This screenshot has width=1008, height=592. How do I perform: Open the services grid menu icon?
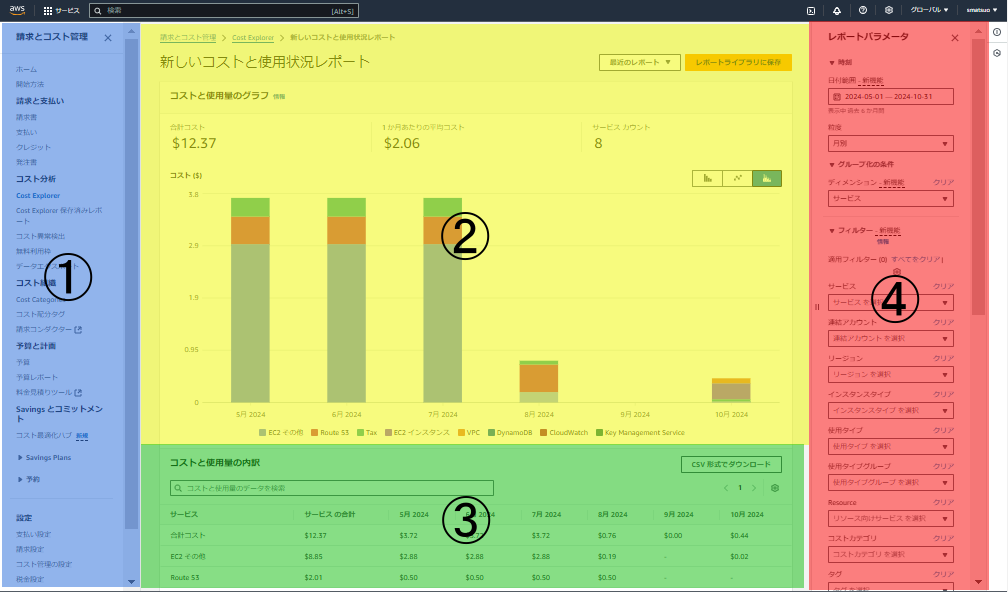point(48,11)
